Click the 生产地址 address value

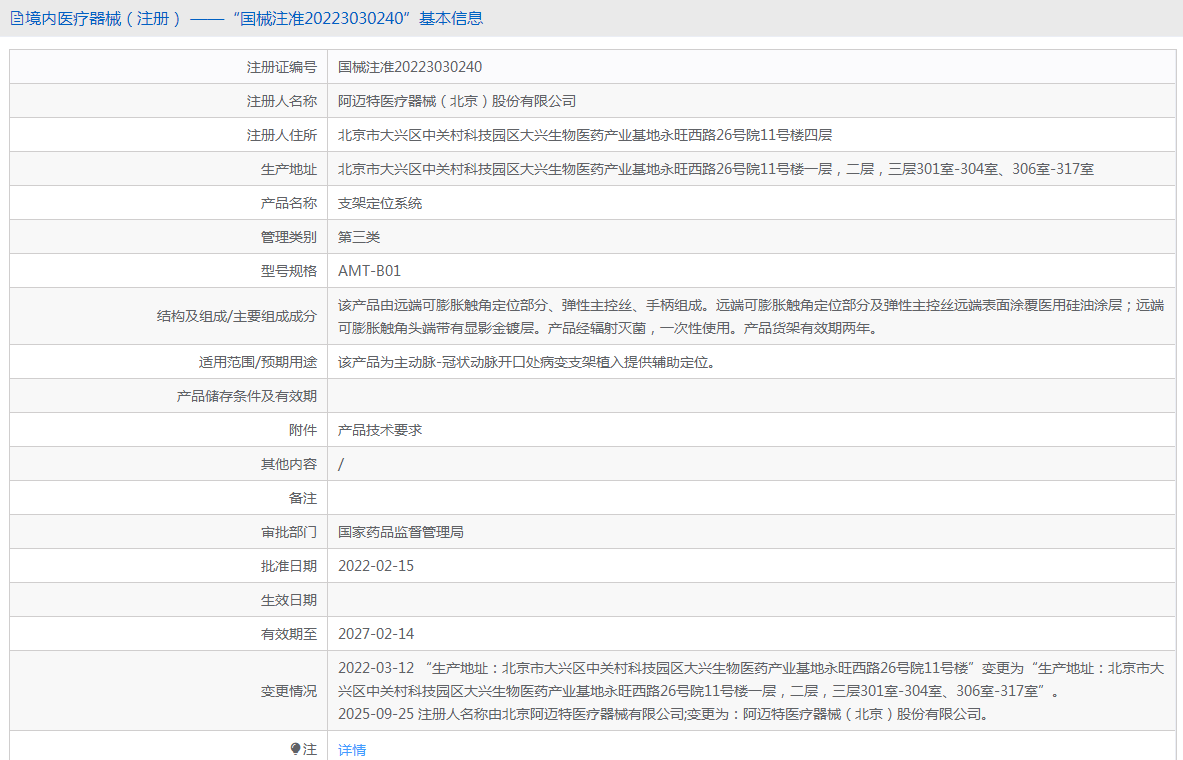[x=716, y=169]
